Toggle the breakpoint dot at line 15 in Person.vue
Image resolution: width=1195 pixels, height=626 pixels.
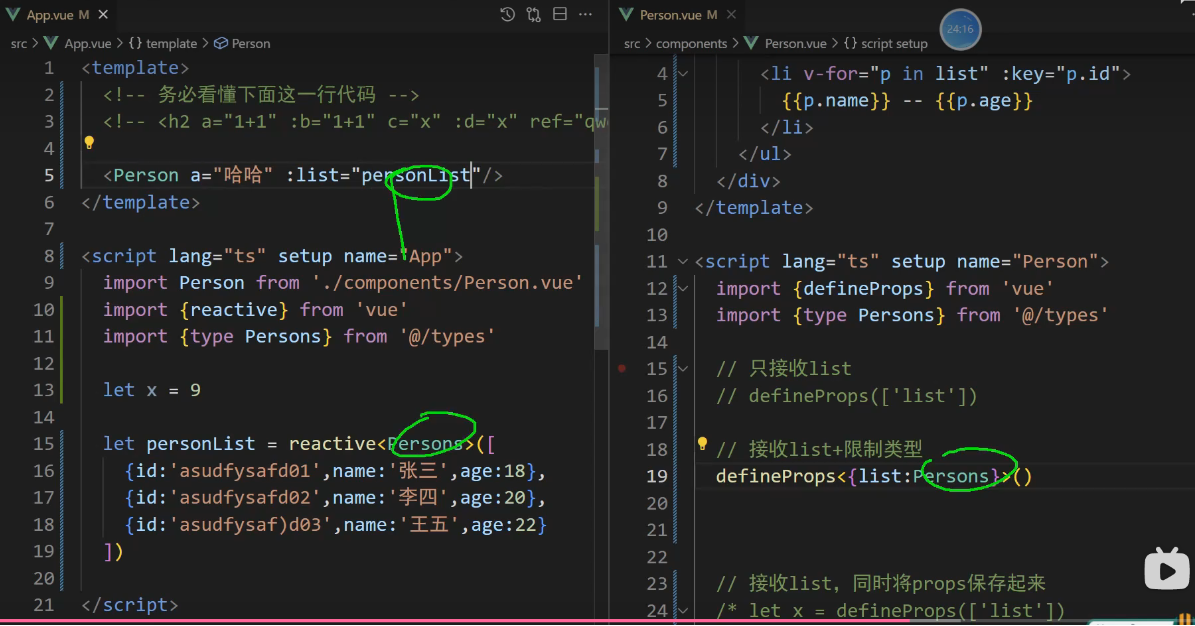pos(622,368)
